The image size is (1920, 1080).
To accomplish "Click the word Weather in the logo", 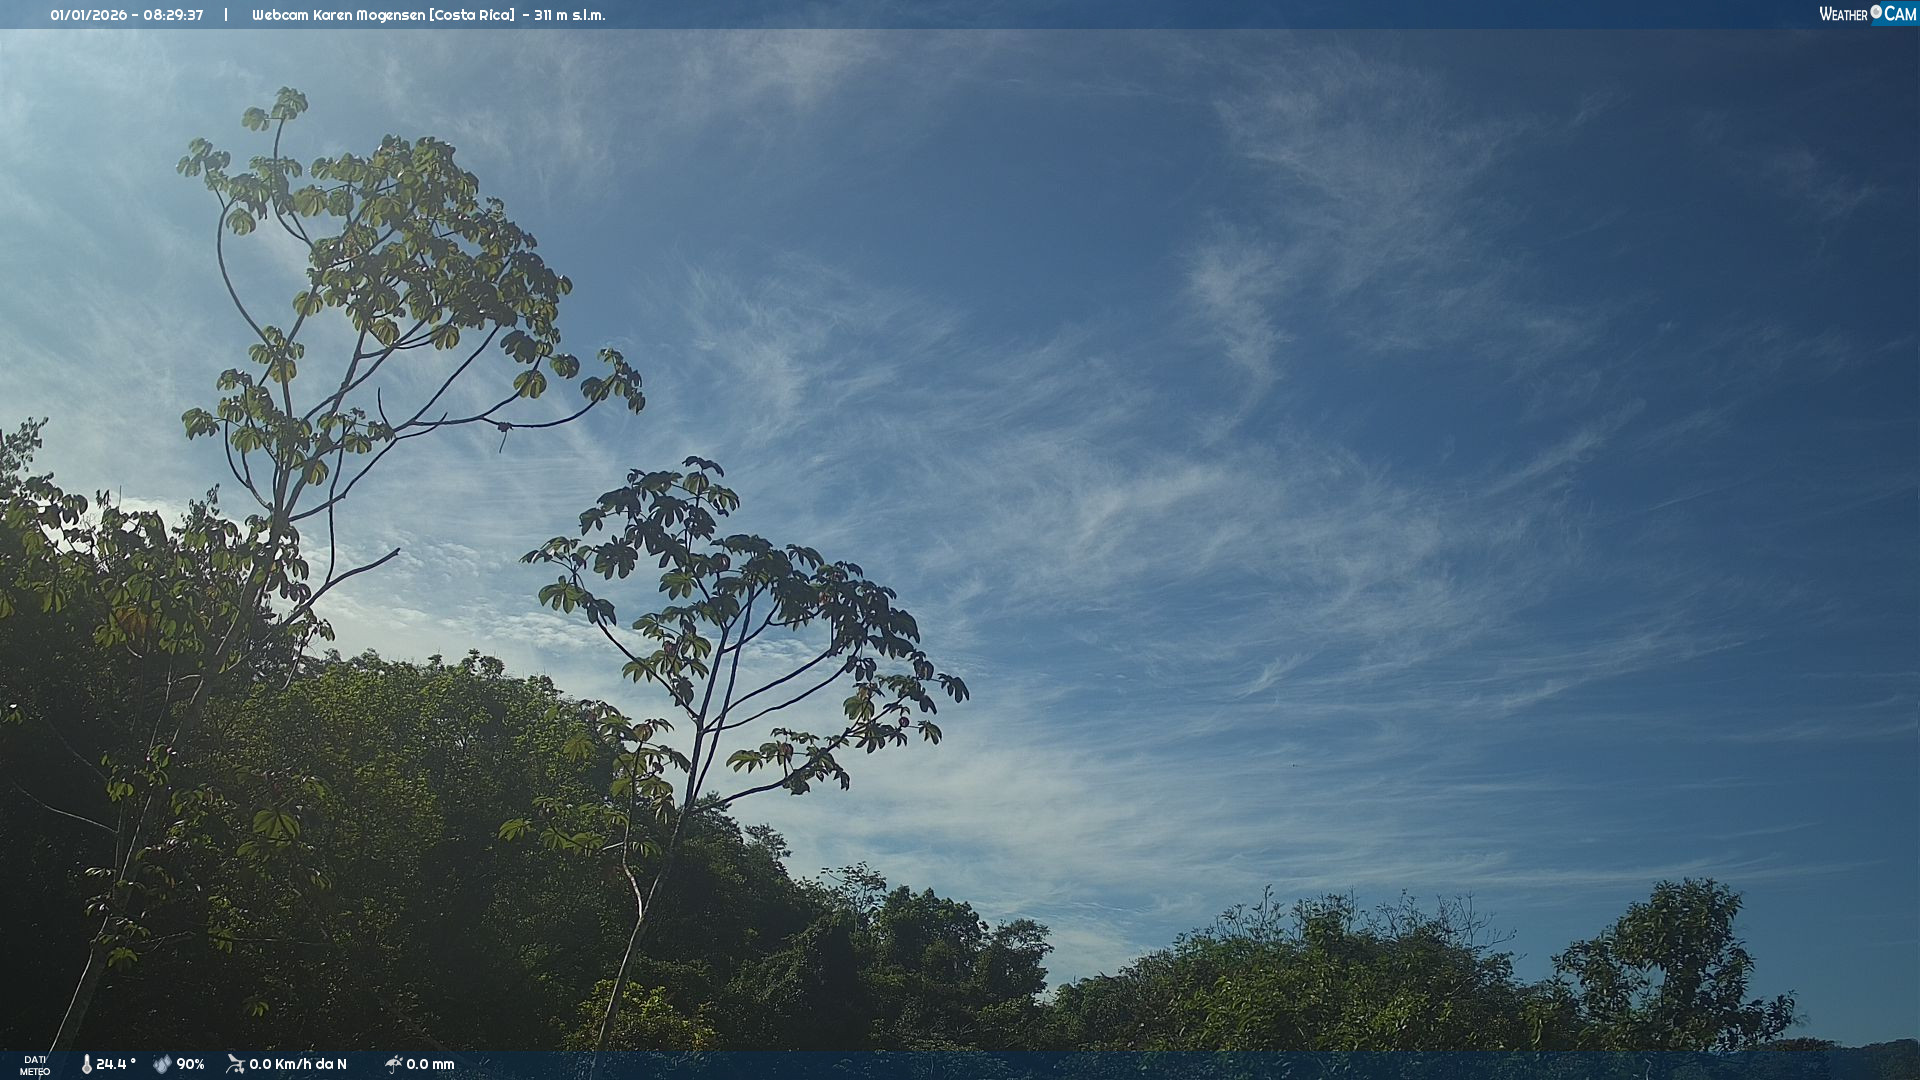I will (x=1843, y=14).
